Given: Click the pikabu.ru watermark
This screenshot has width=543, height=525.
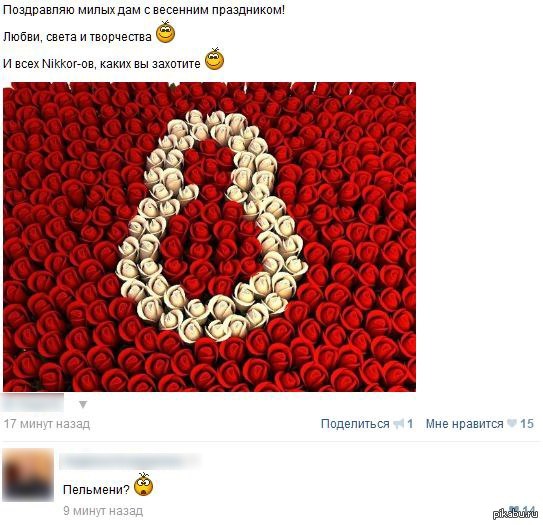Looking at the screenshot, I should pos(514,515).
